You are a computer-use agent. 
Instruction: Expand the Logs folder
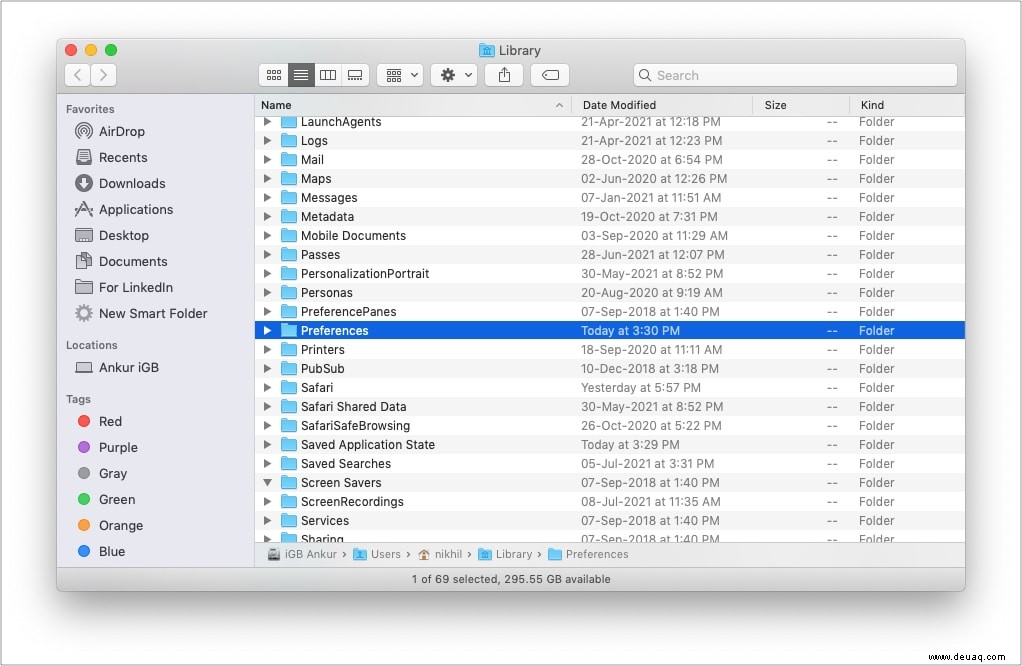pyautogui.click(x=267, y=141)
